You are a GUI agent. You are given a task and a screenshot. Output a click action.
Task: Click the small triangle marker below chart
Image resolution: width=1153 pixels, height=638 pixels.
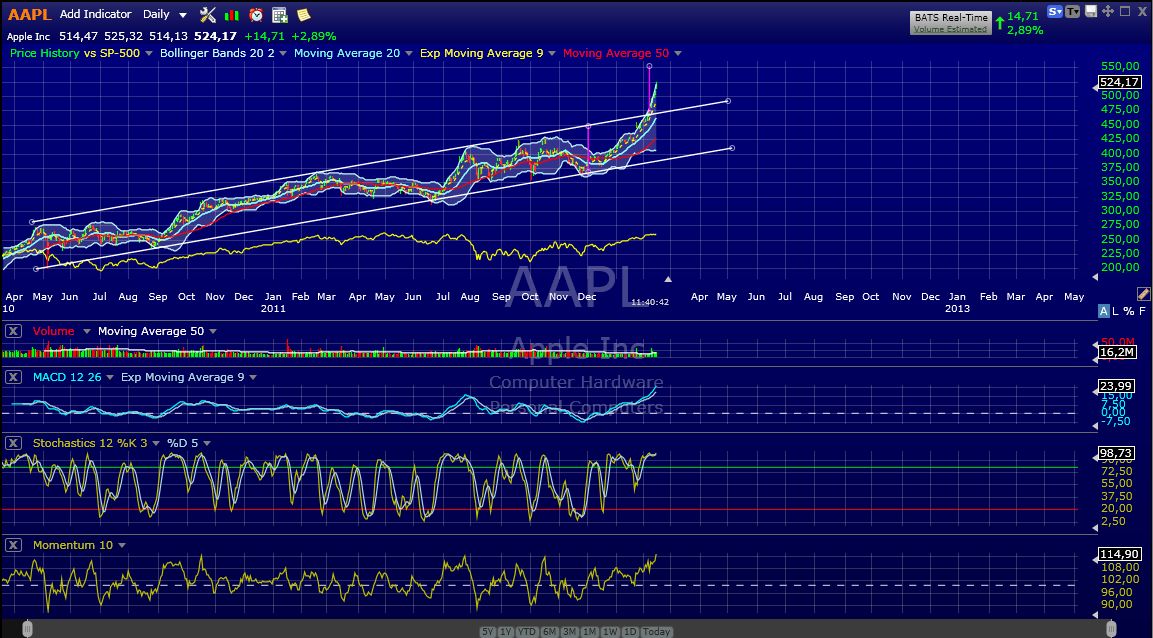(668, 279)
